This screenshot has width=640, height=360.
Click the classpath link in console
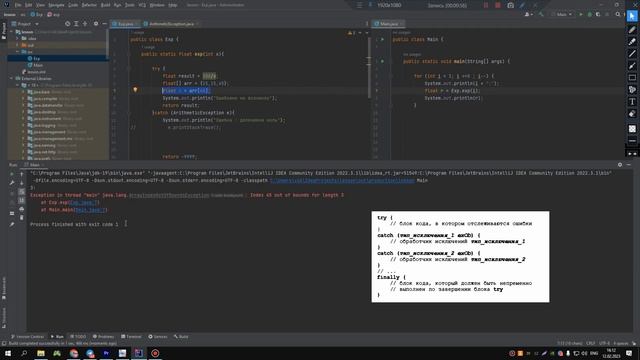pos(342,180)
